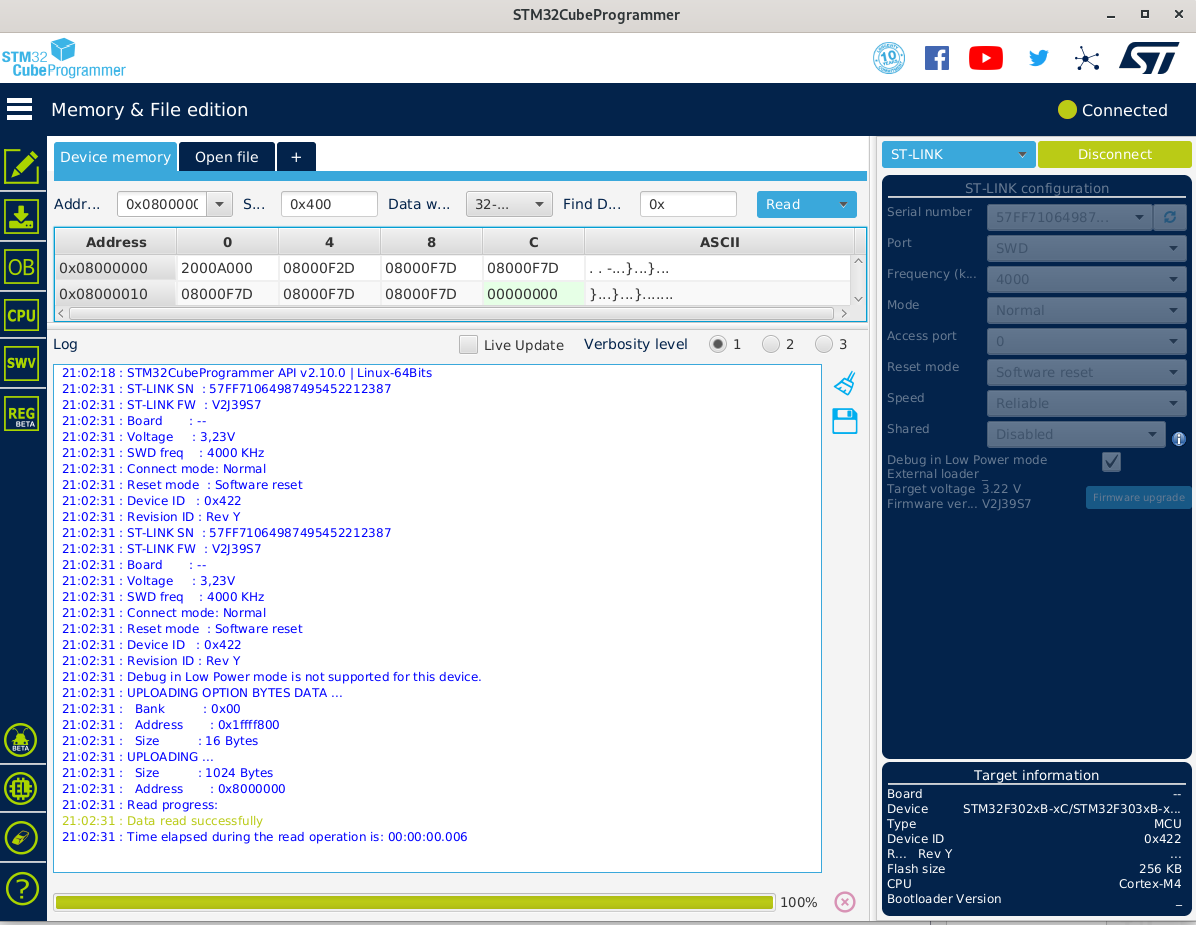Click the Find Data input field
Image resolution: width=1196 pixels, height=925 pixels.
tap(688, 204)
